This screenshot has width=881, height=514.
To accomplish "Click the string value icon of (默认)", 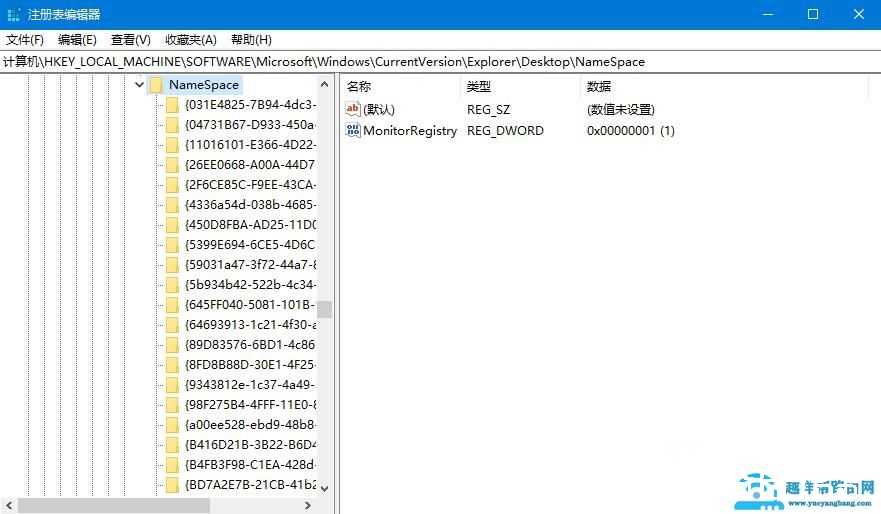I will tap(353, 109).
